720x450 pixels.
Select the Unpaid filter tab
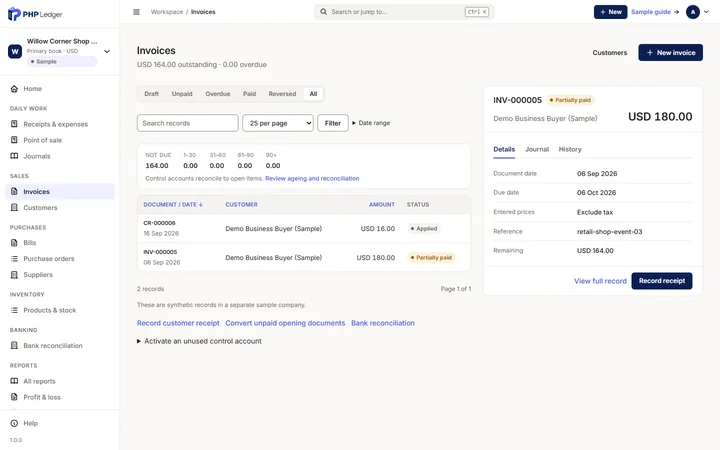tap(182, 94)
